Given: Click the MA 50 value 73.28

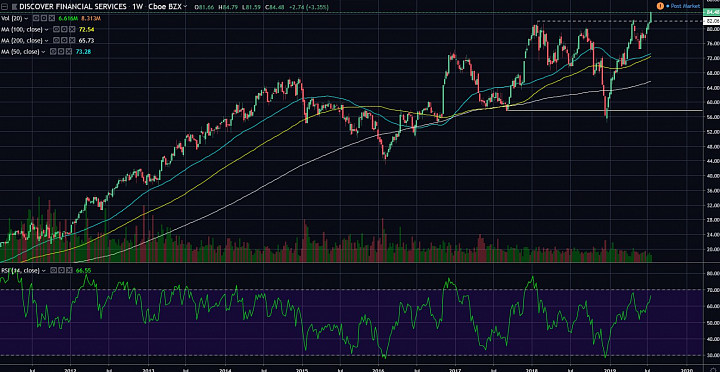Looking at the screenshot, I should point(84,51).
